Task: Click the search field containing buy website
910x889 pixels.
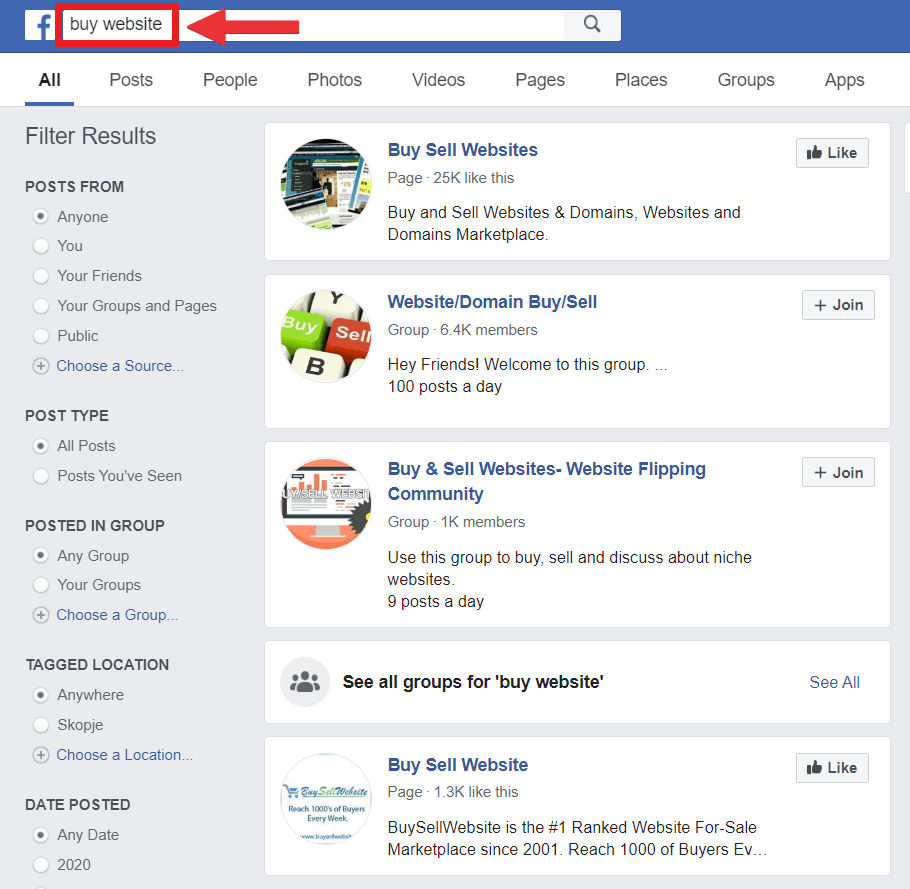Action: pos(313,24)
